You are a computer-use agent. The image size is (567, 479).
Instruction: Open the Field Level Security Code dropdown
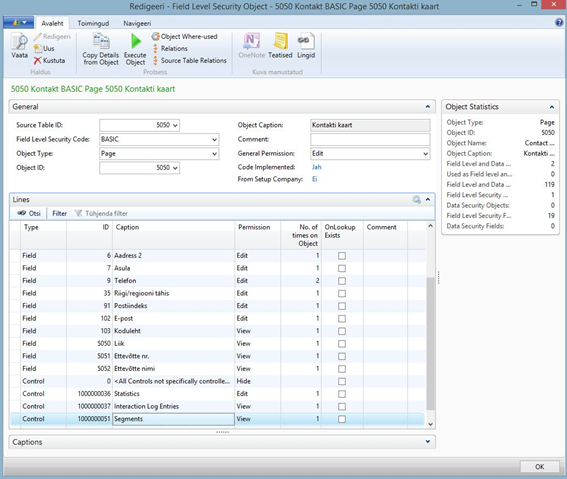click(214, 140)
